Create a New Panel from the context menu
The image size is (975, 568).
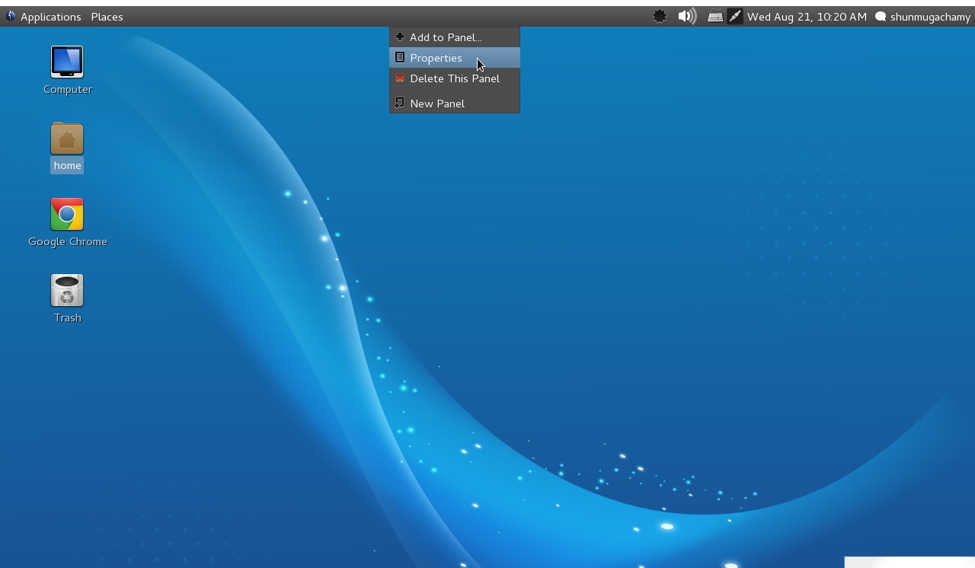(x=437, y=104)
